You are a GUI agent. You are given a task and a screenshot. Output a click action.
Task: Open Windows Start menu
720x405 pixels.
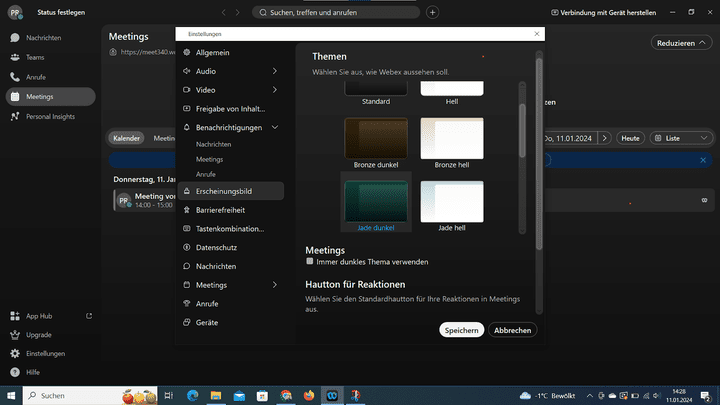(11, 395)
